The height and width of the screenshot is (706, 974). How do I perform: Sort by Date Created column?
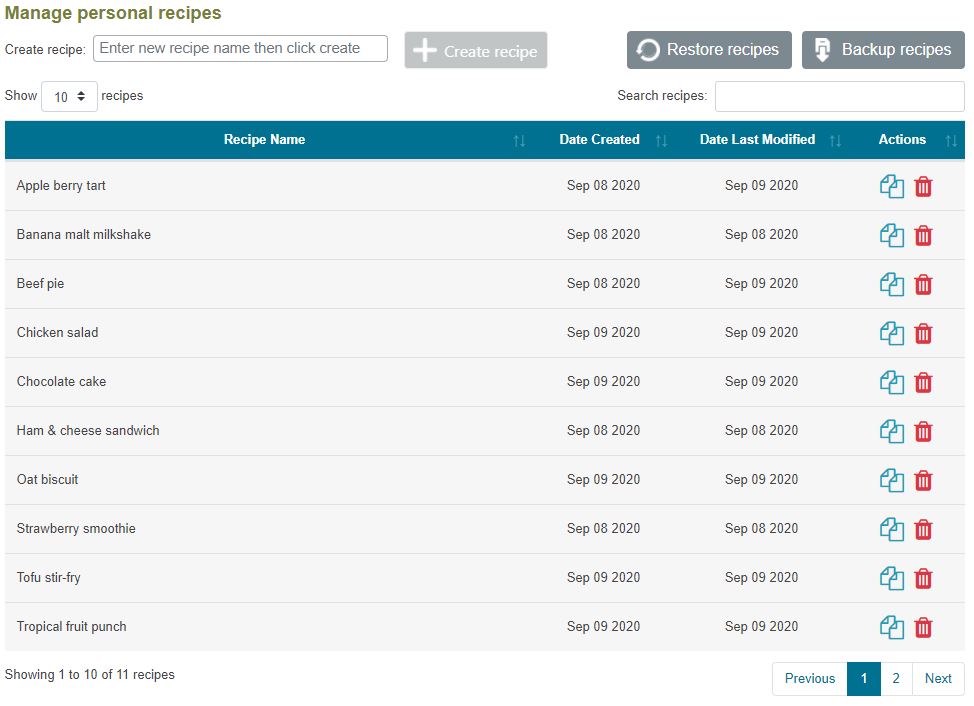600,140
